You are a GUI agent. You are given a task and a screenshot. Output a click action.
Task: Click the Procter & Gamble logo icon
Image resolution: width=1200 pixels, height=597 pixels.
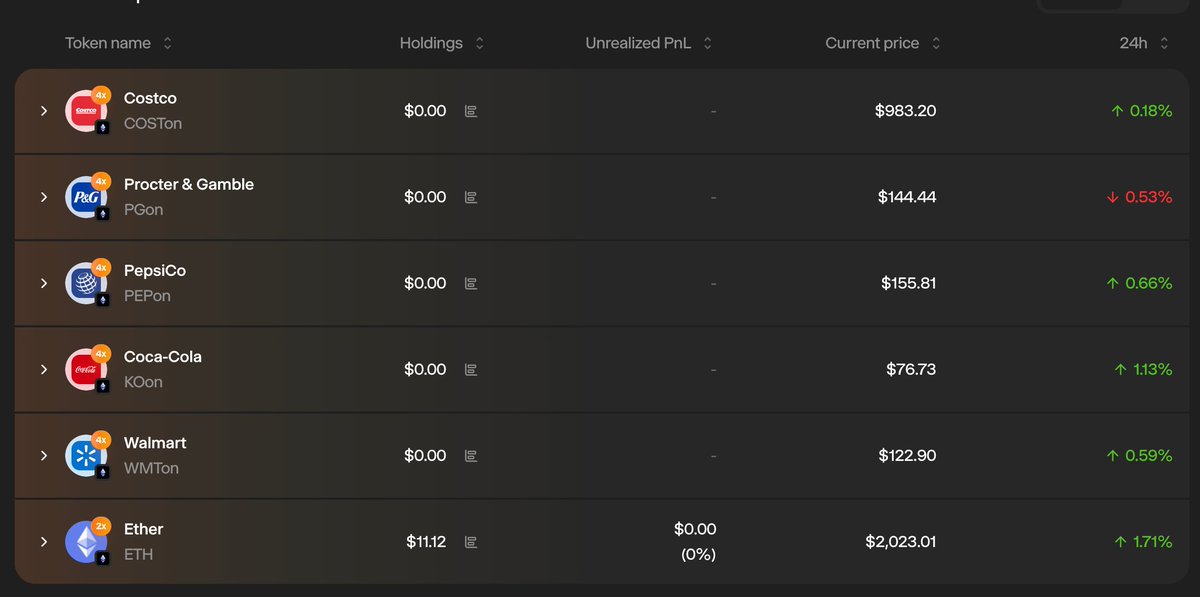click(86, 197)
